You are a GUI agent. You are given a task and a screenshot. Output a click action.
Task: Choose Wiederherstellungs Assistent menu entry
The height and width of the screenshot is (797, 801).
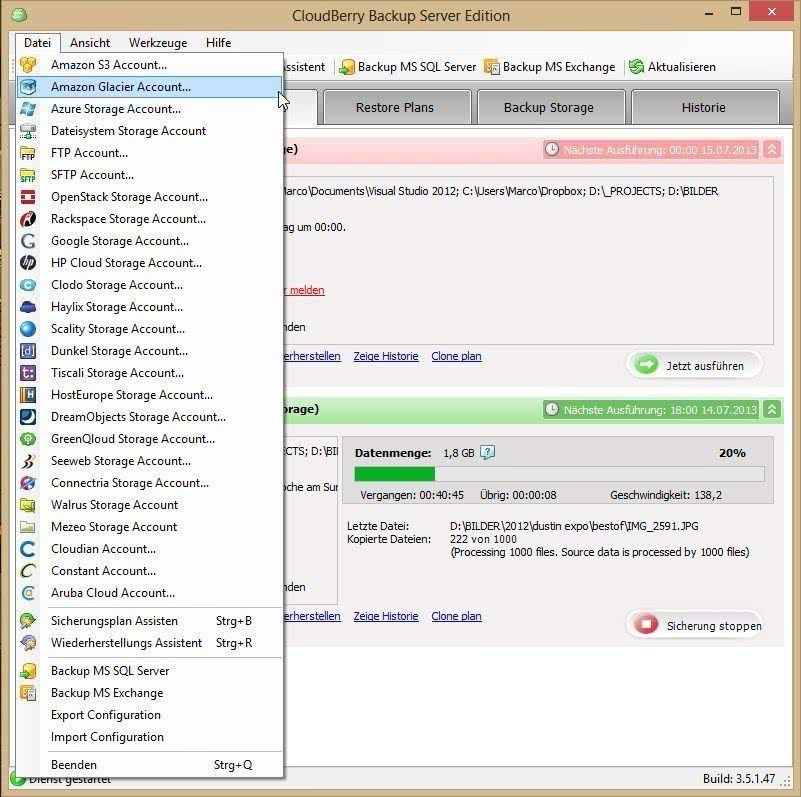coord(149,643)
